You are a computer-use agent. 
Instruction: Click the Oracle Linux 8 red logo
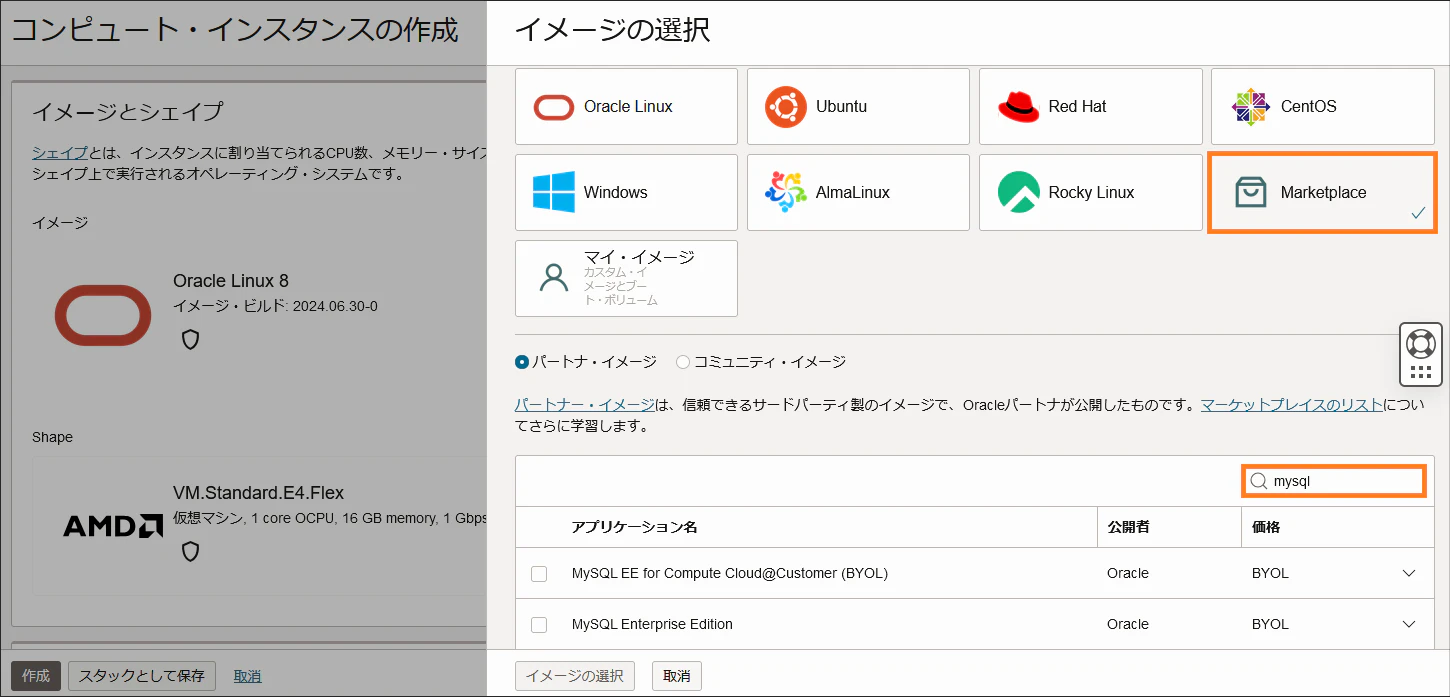coord(103,315)
